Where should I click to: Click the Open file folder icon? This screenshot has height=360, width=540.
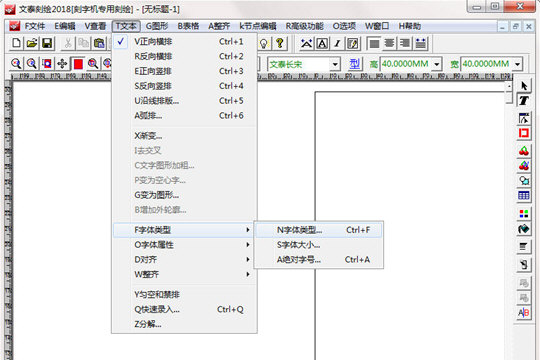[x=32, y=43]
